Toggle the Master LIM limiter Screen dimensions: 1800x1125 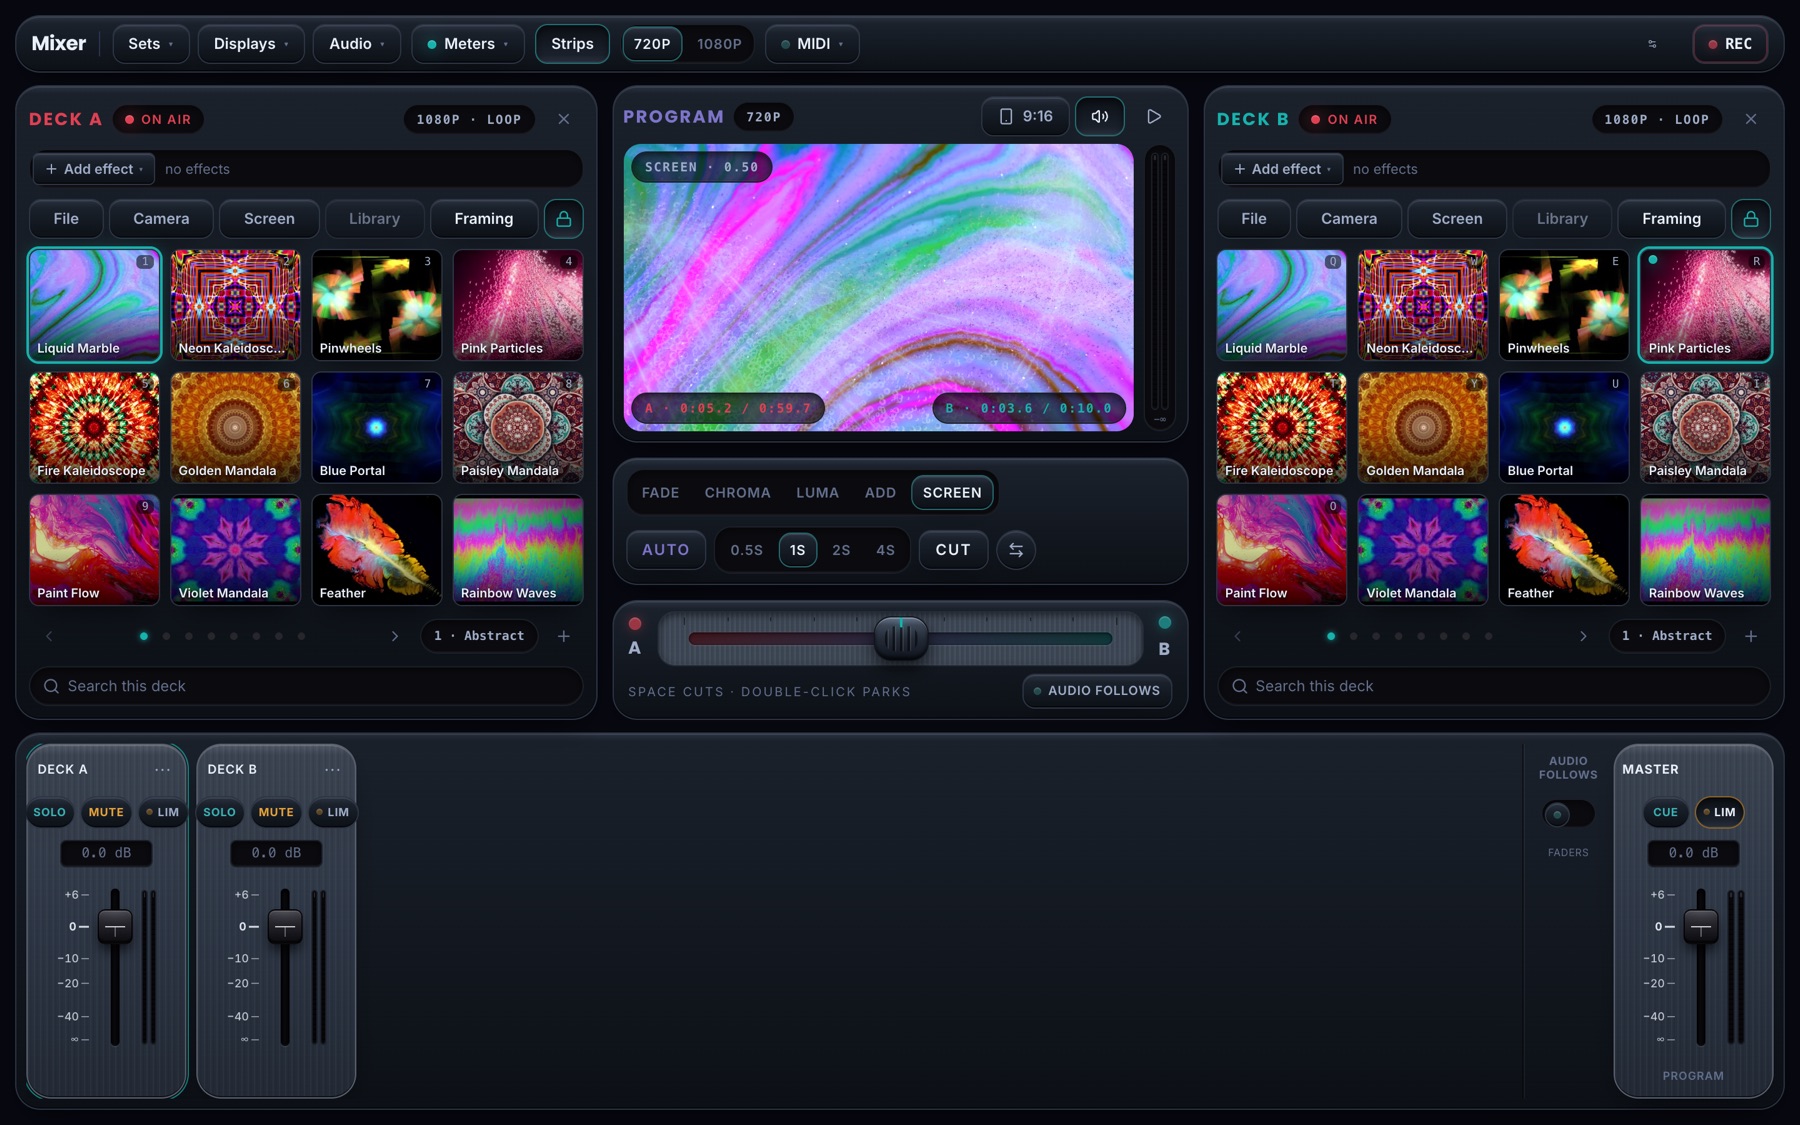pyautogui.click(x=1719, y=812)
